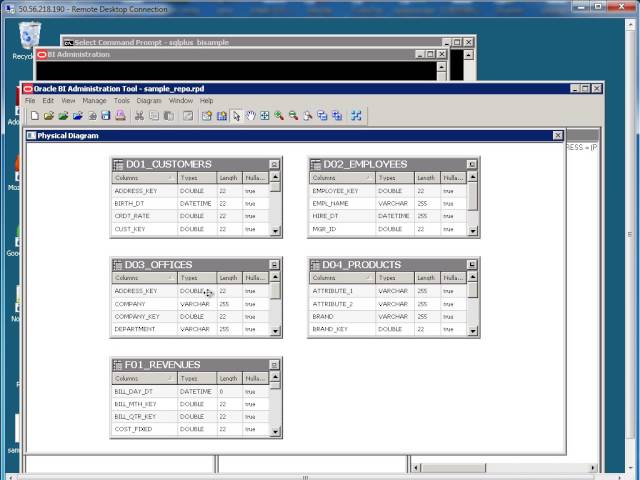Click the Recycle Bin desktop icon
640x480 pixels.
pos(29,36)
